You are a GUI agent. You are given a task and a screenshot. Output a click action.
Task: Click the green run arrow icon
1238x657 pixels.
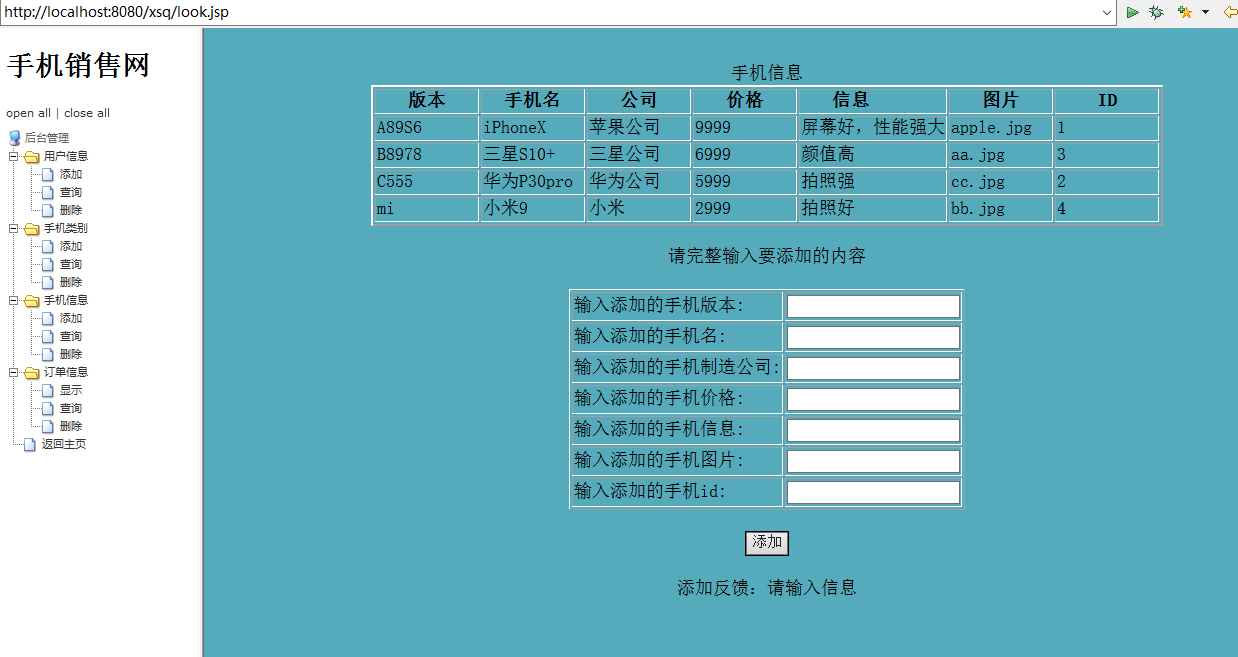(x=1132, y=12)
